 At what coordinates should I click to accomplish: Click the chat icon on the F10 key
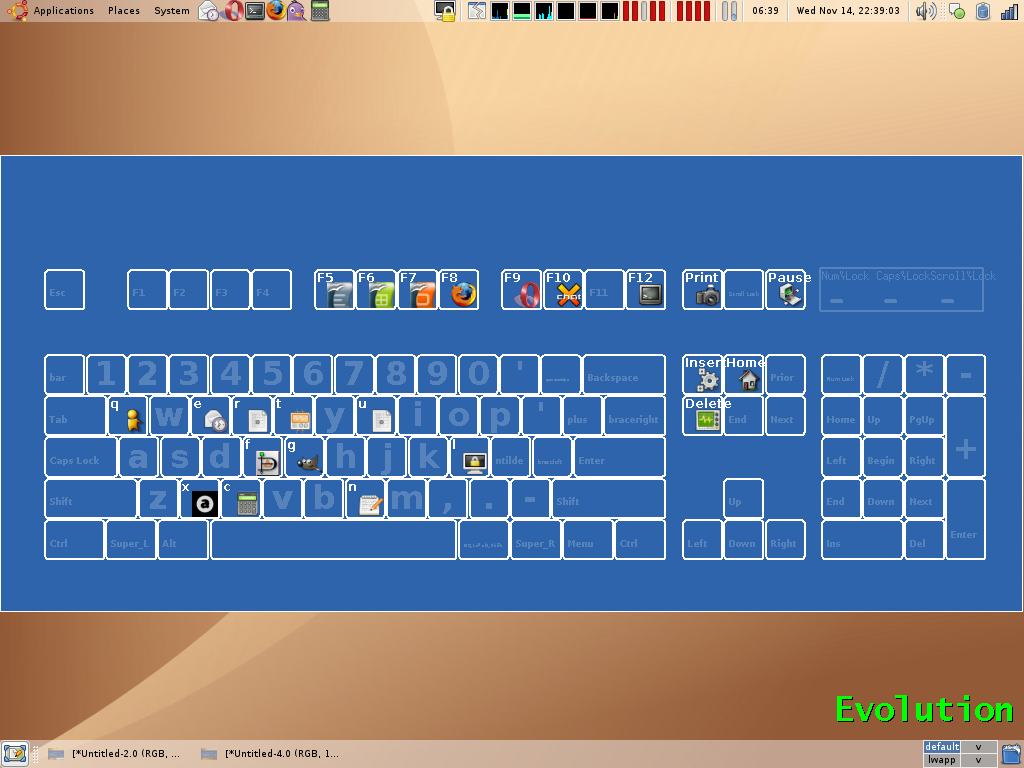point(568,295)
